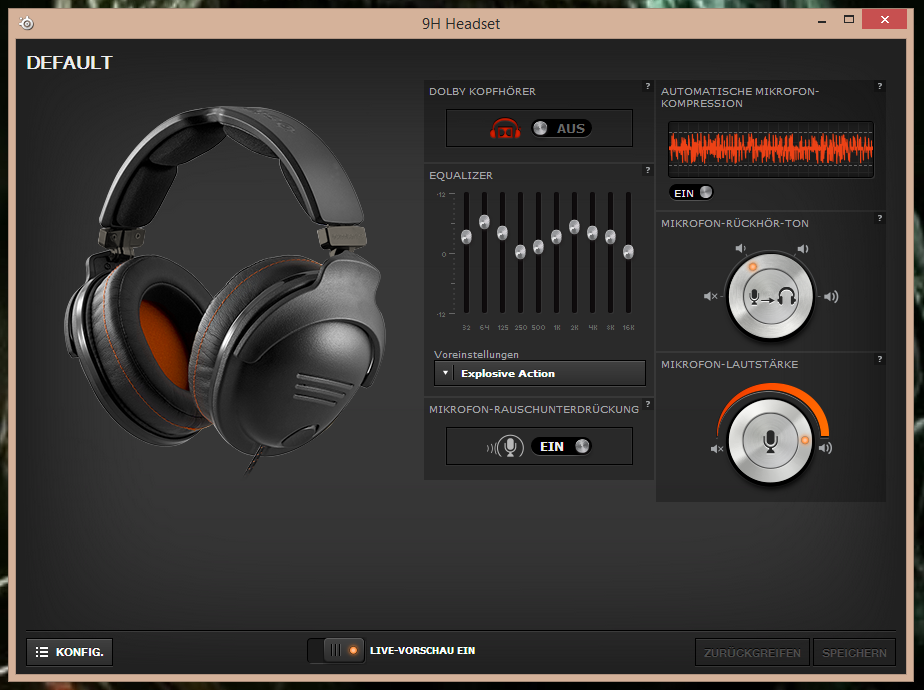The height and width of the screenshot is (690, 924).
Task: Click the 9H headset product image
Action: click(226, 289)
